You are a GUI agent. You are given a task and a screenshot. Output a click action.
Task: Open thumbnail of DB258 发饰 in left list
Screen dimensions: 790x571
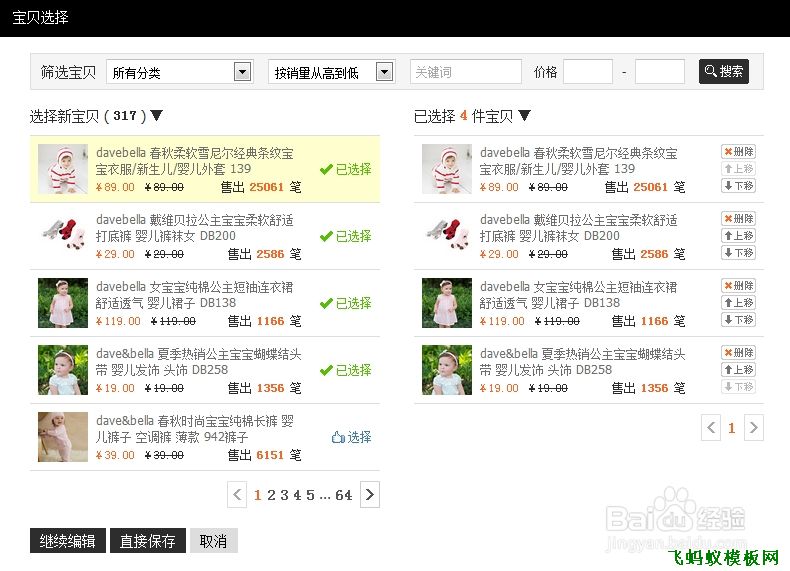[63, 370]
